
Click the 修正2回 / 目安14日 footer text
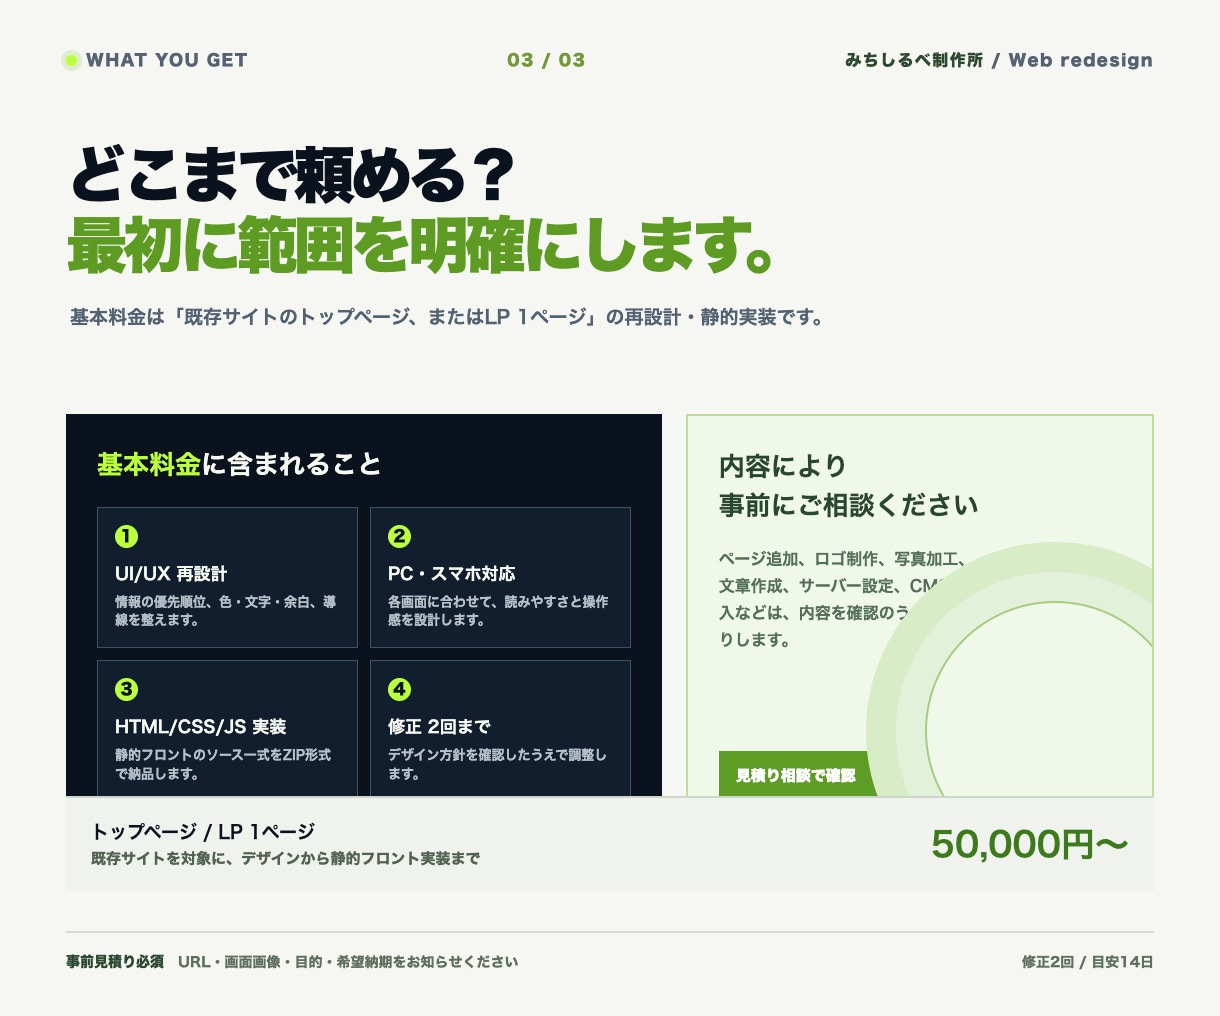click(x=1087, y=962)
